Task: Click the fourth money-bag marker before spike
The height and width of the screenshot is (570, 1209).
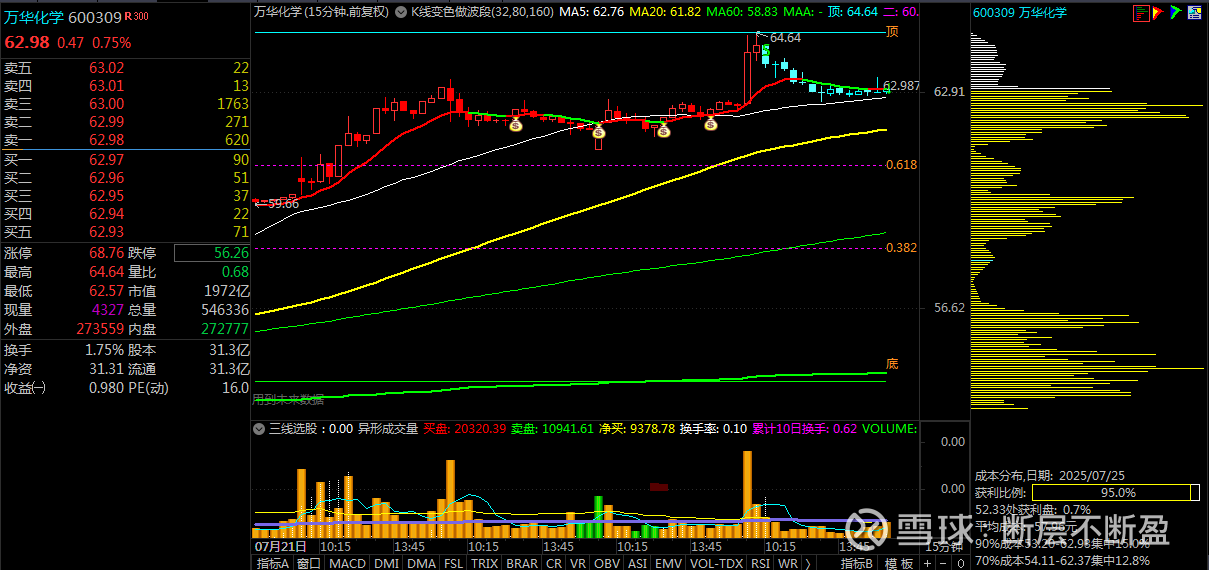Action: (711, 124)
